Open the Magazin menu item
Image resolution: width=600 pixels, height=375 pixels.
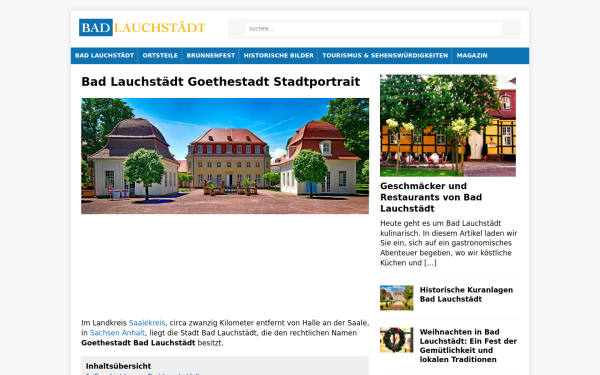tap(472, 55)
